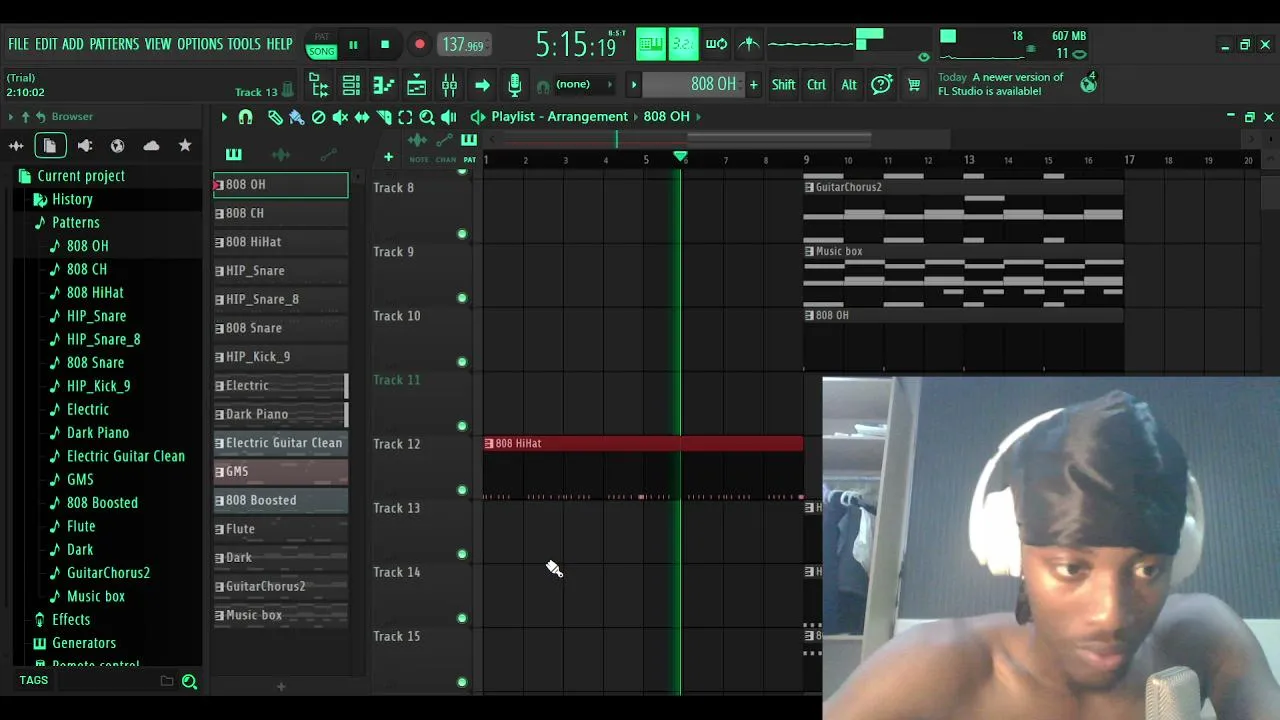Open the Playlist snap magnet options
The image size is (1280, 720).
coord(246,117)
